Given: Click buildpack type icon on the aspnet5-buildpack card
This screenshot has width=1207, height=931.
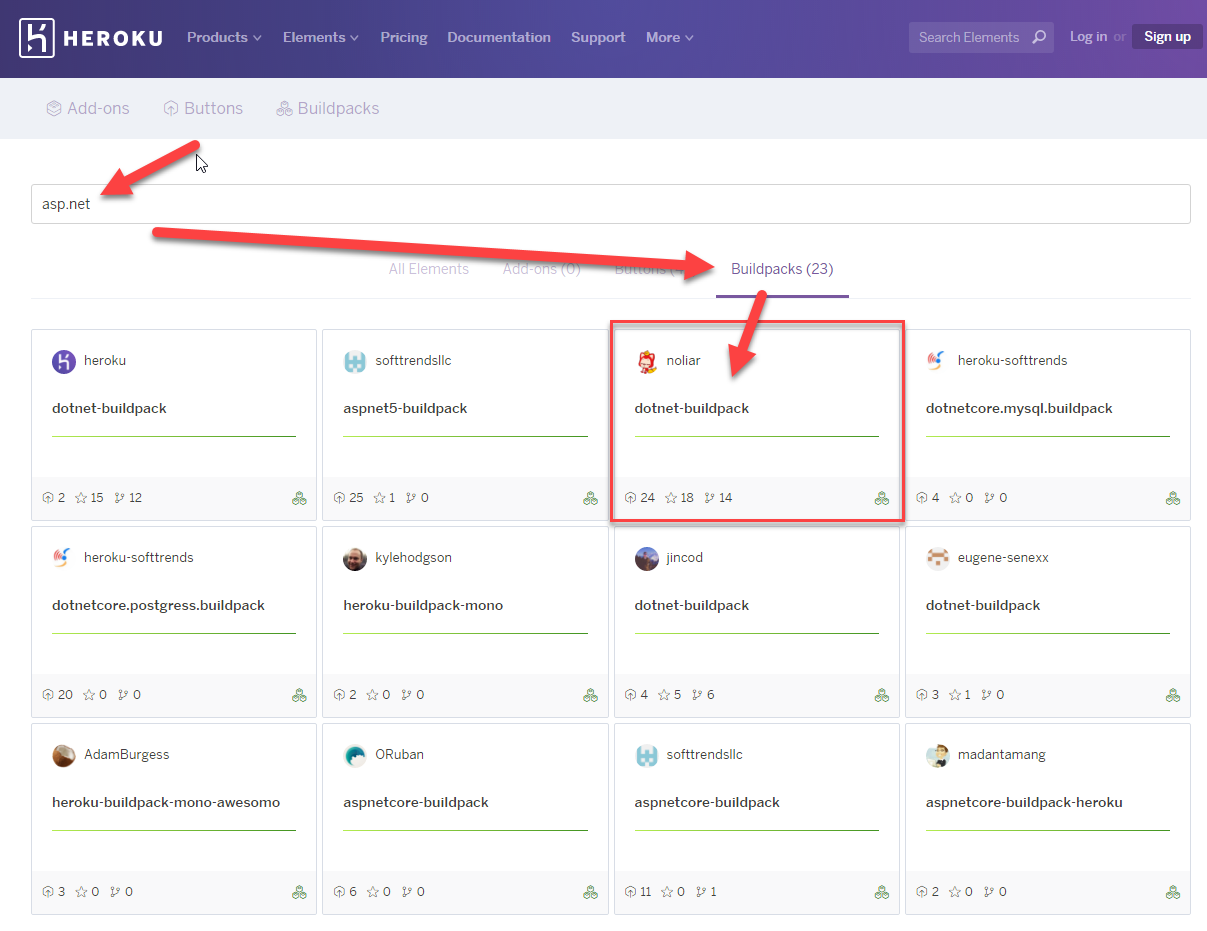Looking at the screenshot, I should tap(591, 498).
